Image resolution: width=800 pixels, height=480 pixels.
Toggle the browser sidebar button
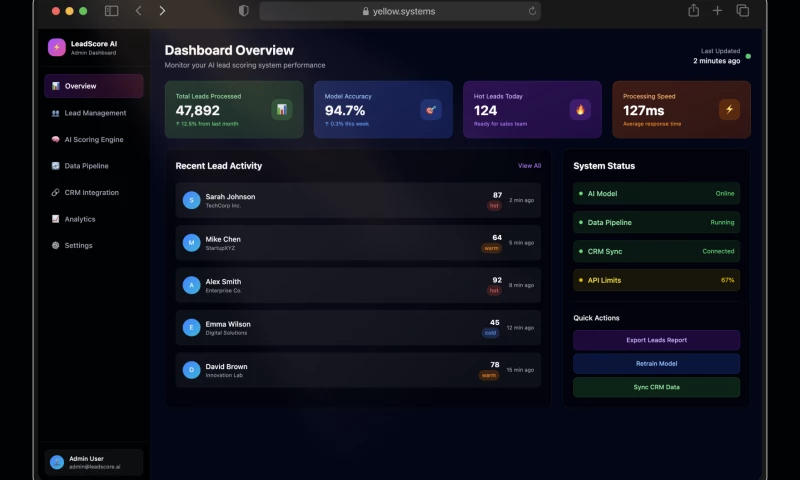pos(111,11)
